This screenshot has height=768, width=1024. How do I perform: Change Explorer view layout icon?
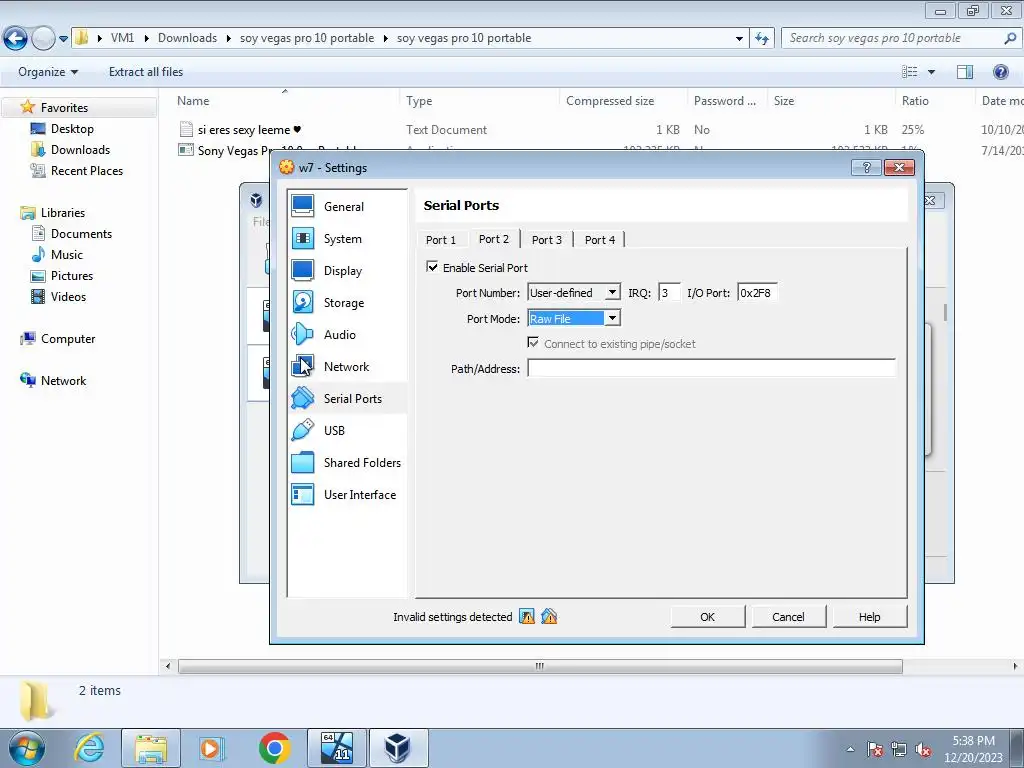(x=910, y=72)
